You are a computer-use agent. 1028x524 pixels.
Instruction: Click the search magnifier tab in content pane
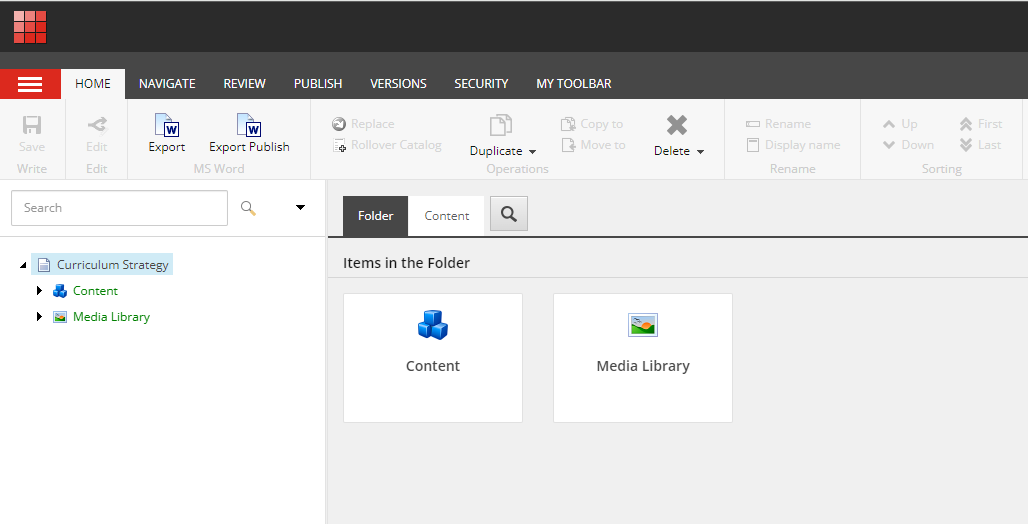coord(509,214)
